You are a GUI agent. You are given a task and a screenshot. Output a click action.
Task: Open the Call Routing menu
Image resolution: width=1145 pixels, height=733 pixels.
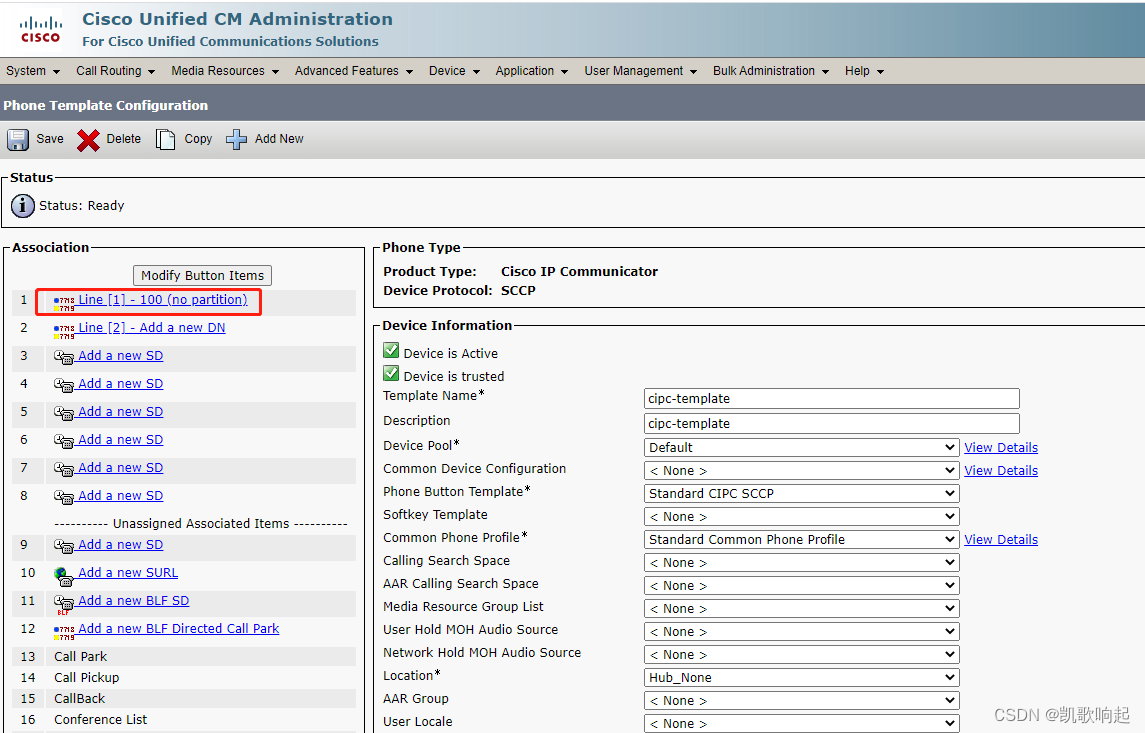110,70
